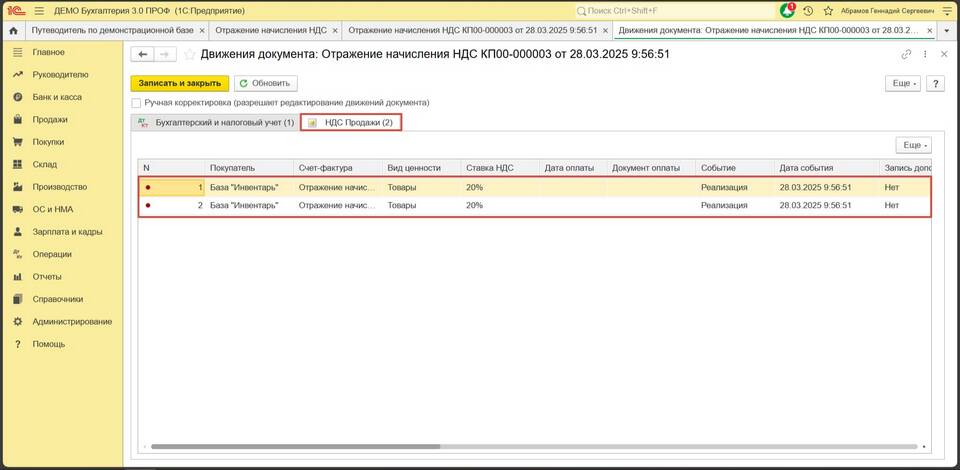
Task: Click the Вид ценности column header
Action: point(421,168)
